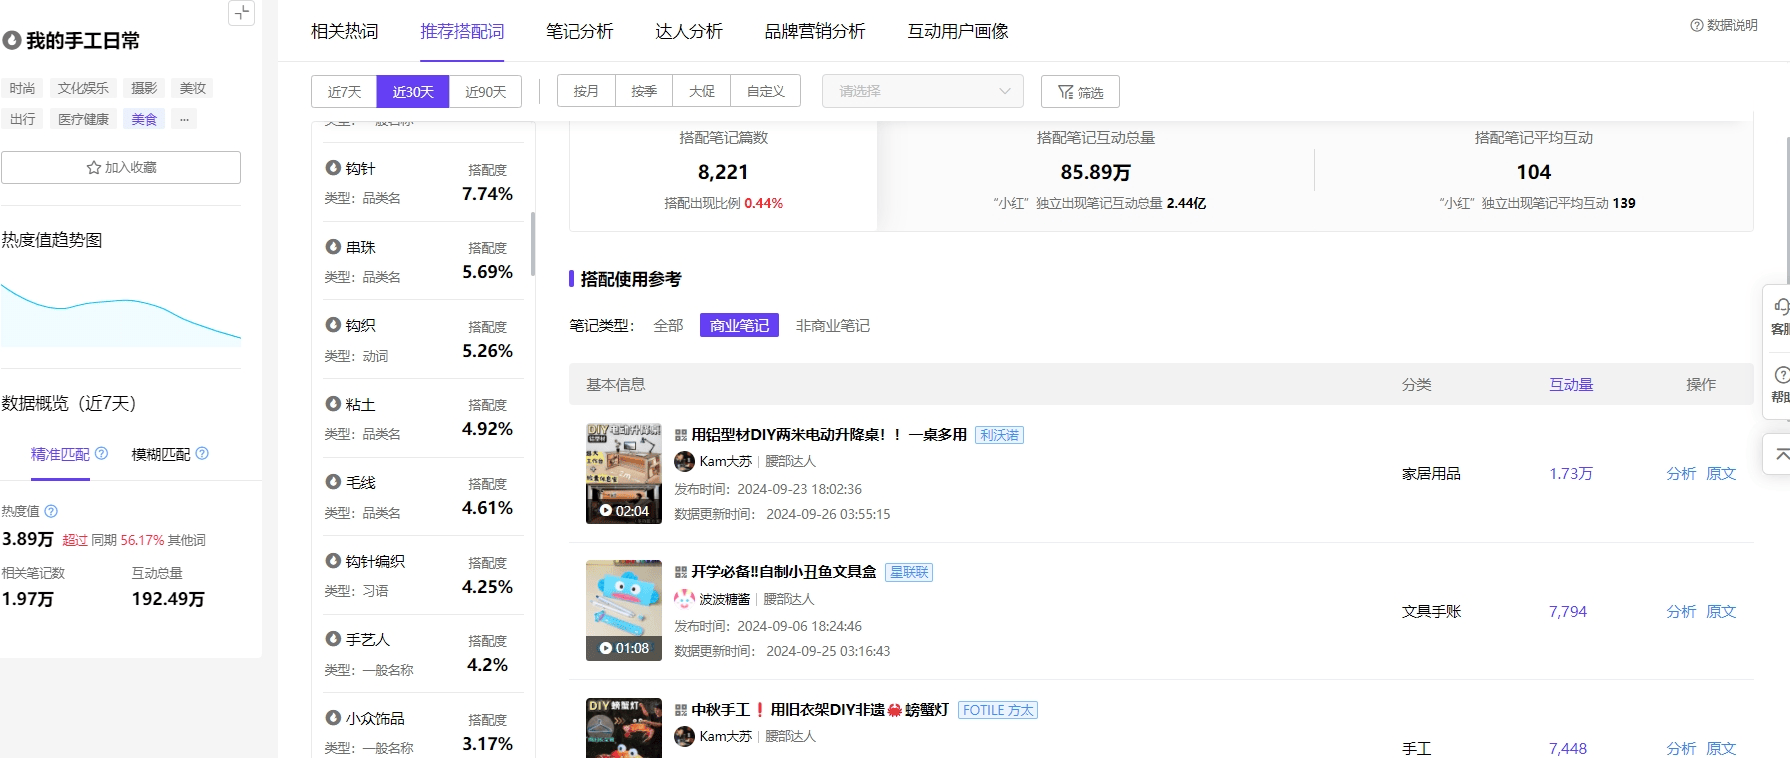This screenshot has width=1790, height=758.
Task: Switch to 达人分析 tab
Action: (689, 32)
